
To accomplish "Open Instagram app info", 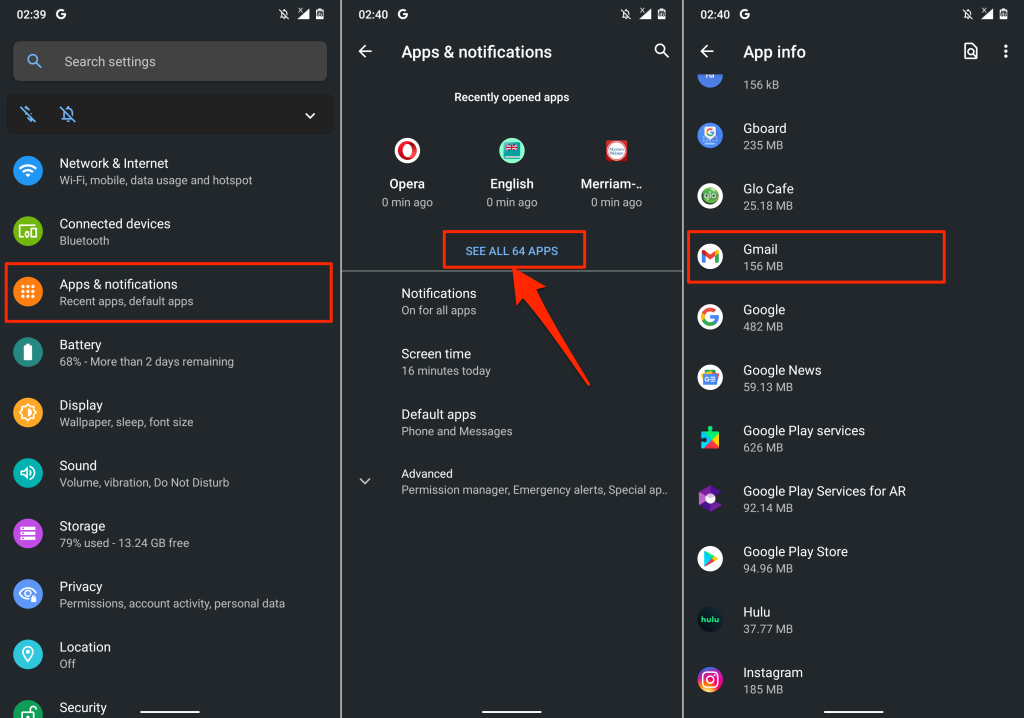I will point(772,681).
